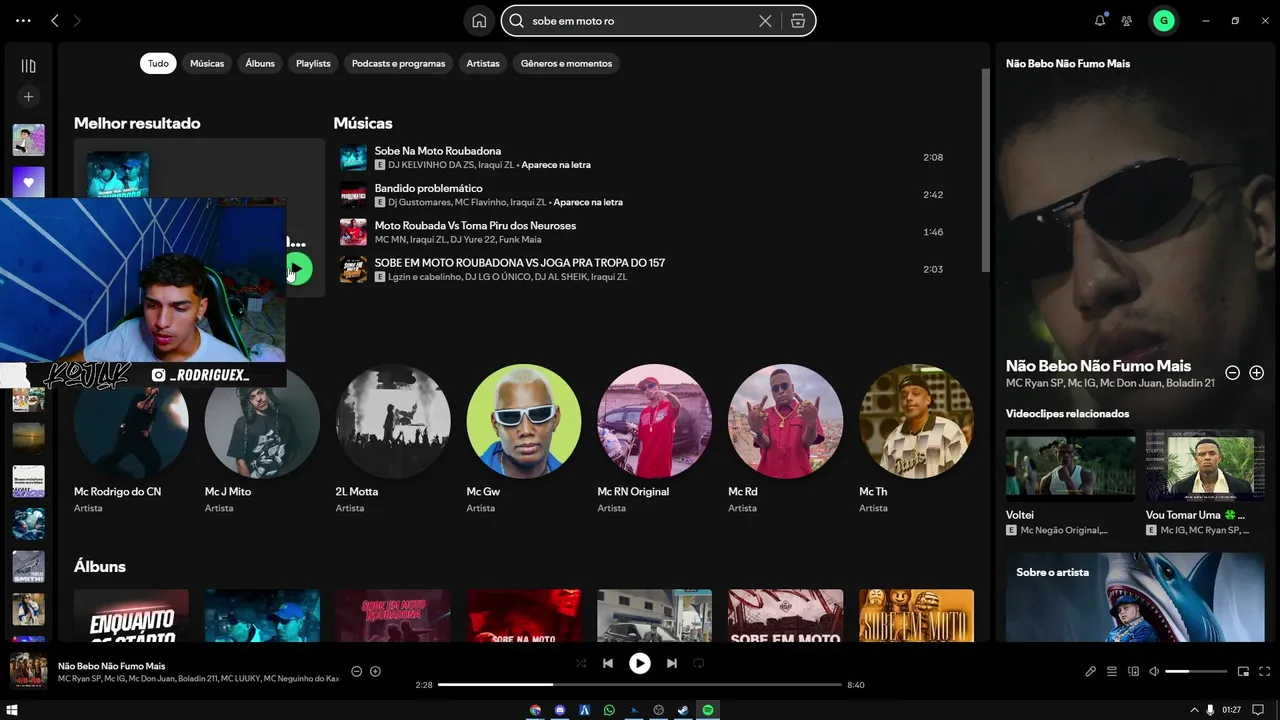Click the plus icon in the bottom player bar
Viewport: 1280px width, 720px height.
(375, 671)
